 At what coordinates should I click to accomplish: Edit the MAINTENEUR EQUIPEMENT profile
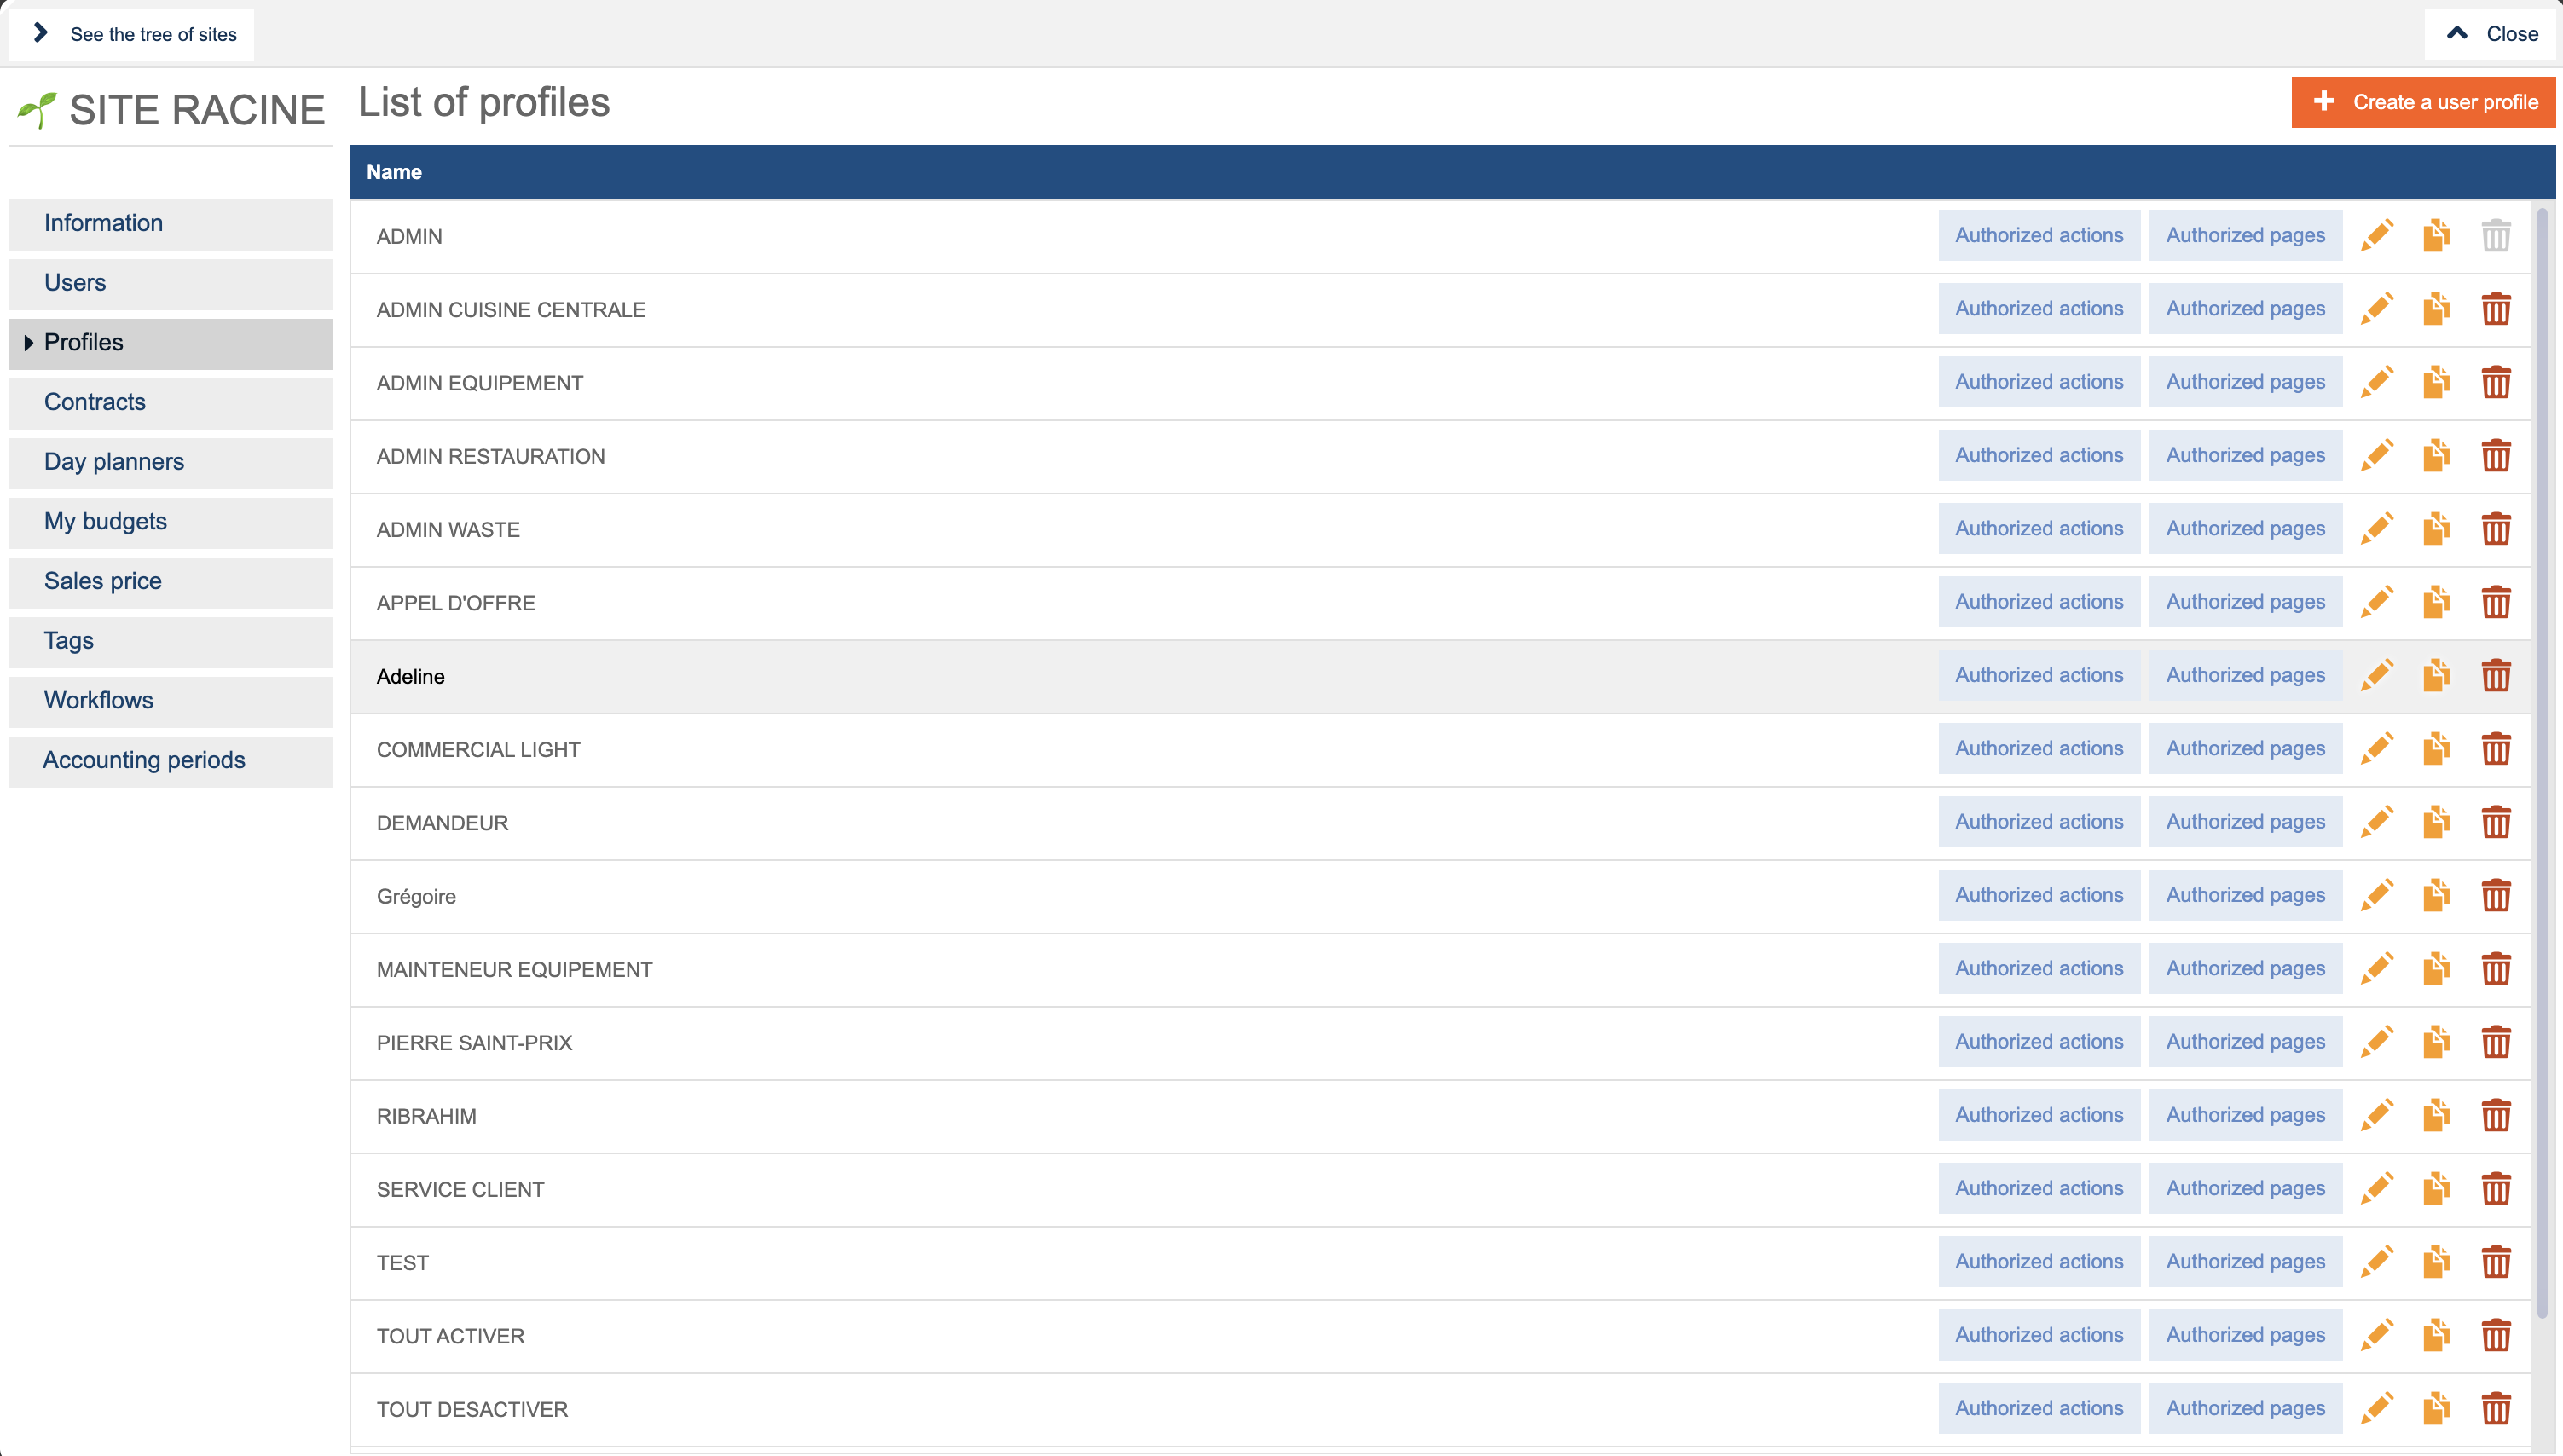[x=2377, y=968]
